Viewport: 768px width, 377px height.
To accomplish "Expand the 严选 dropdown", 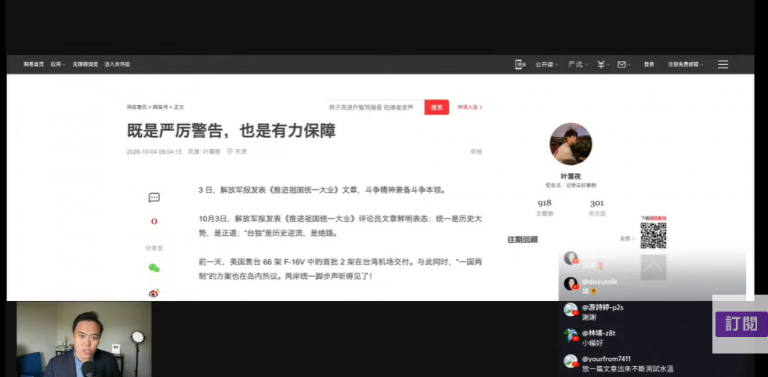I will tap(578, 65).
